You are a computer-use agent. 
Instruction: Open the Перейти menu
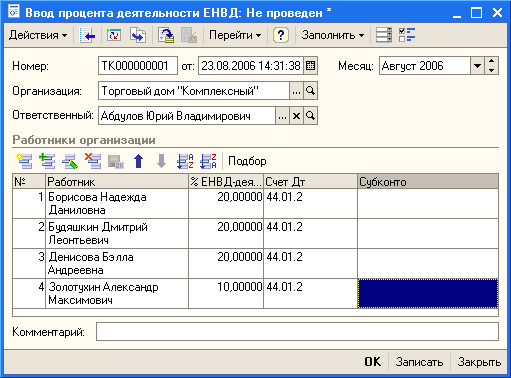[235, 35]
